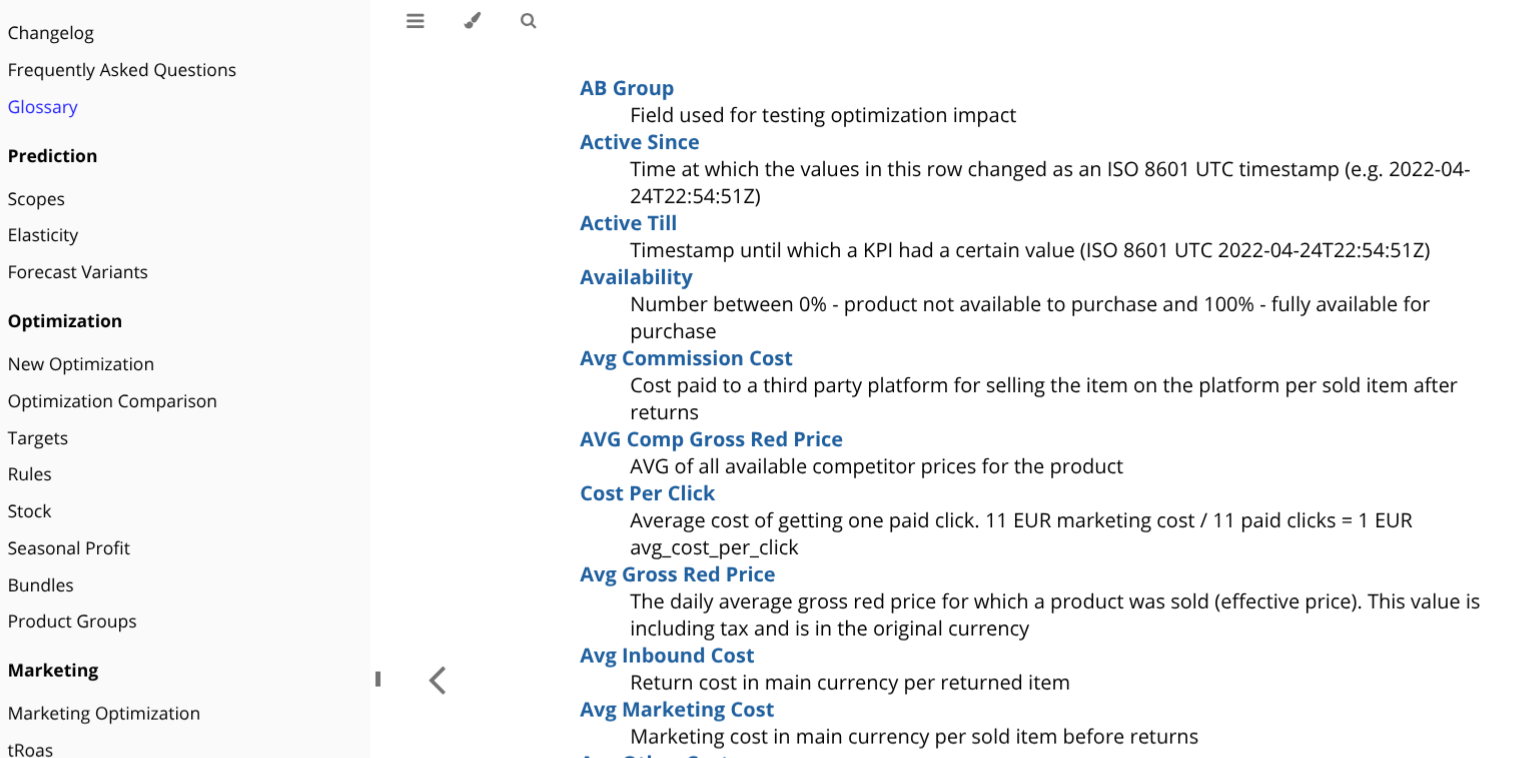Screen dimensions: 1521x758
Task: Open Optimization Comparison page
Action: coord(112,401)
